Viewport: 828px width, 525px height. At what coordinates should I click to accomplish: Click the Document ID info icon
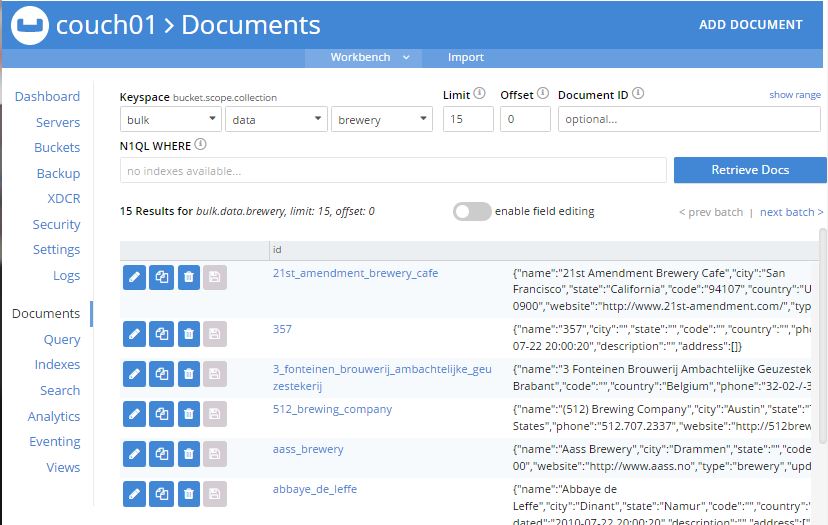pos(638,93)
